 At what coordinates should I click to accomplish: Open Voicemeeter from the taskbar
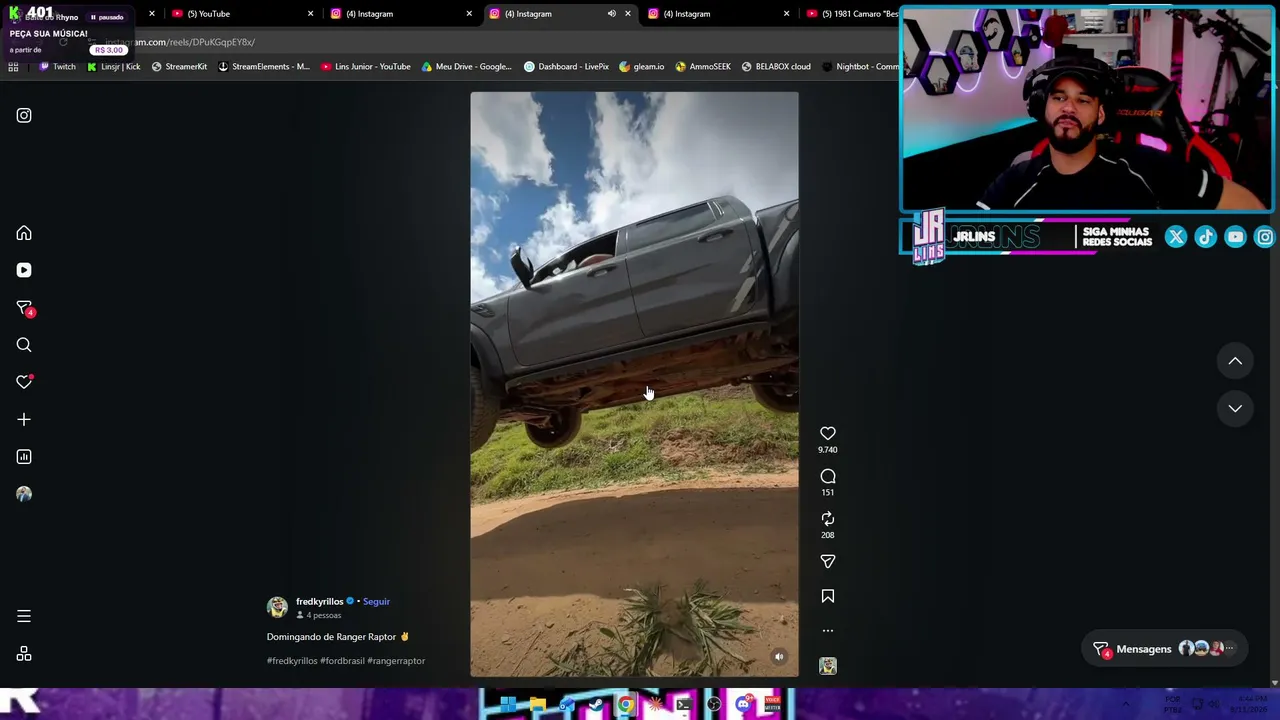[772, 705]
